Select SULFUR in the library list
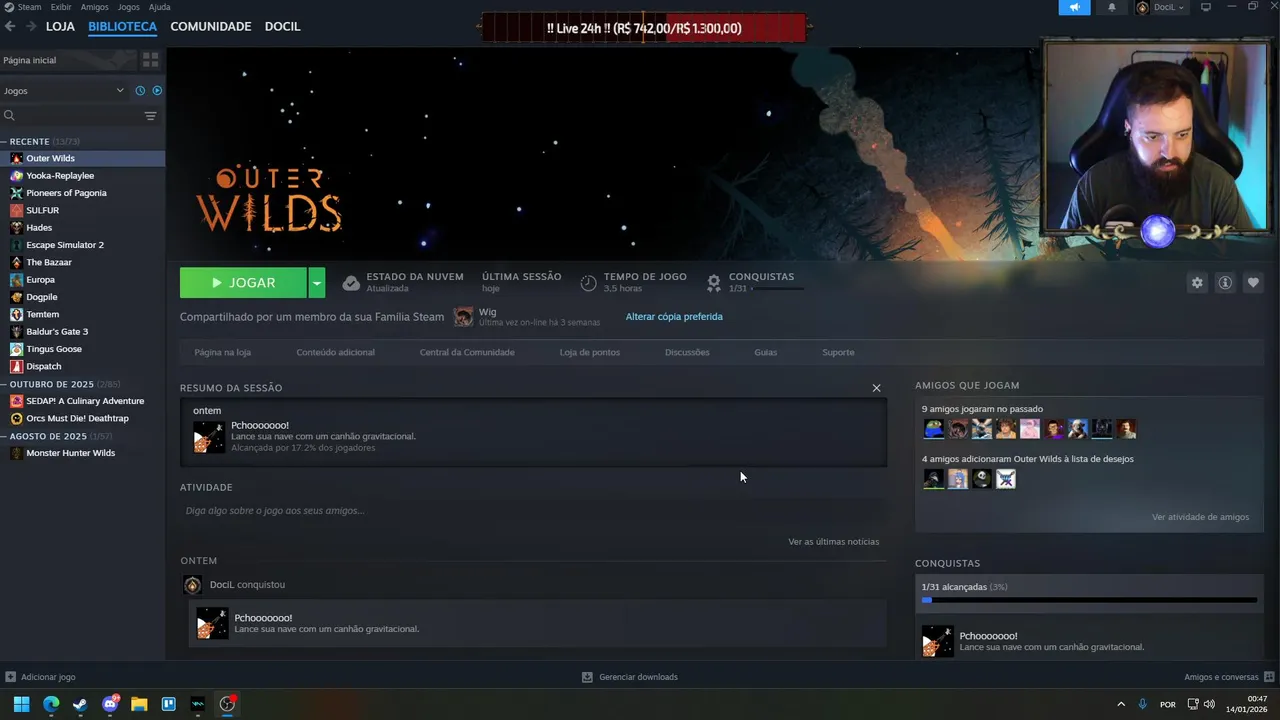The height and width of the screenshot is (720, 1280). 82,210
